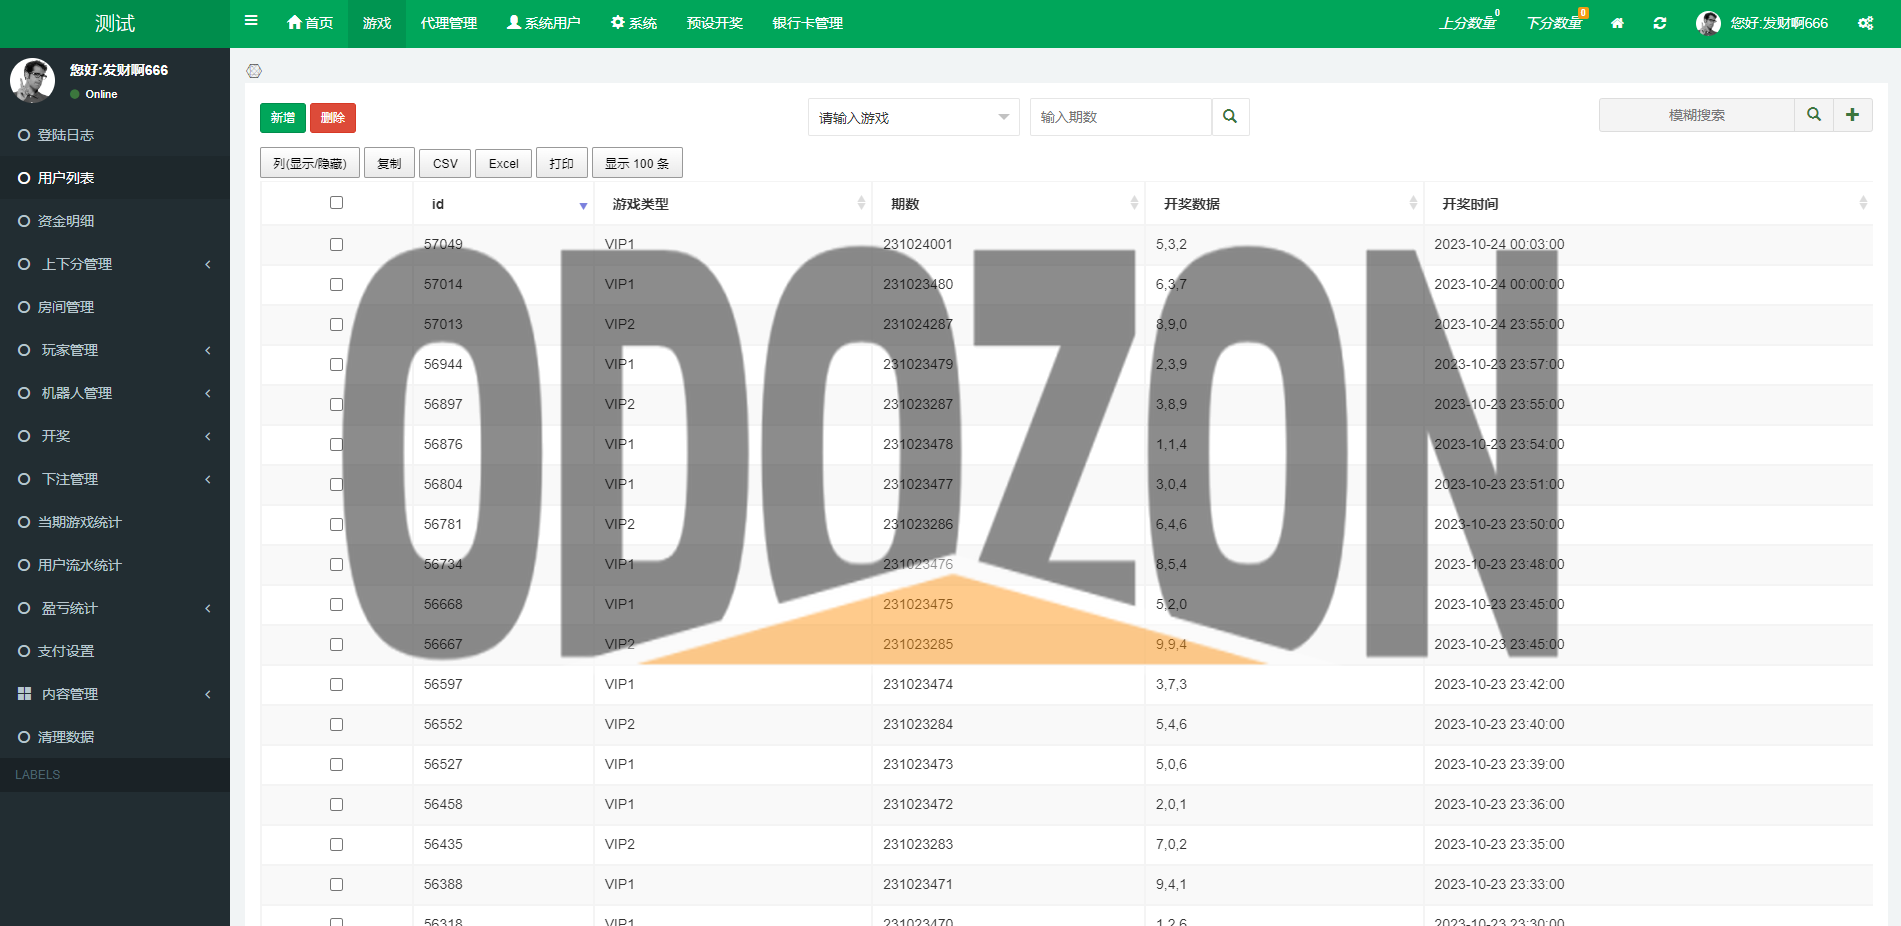Image resolution: width=1901 pixels, height=926 pixels.
Task: Sort the table by the id column
Action: click(504, 204)
